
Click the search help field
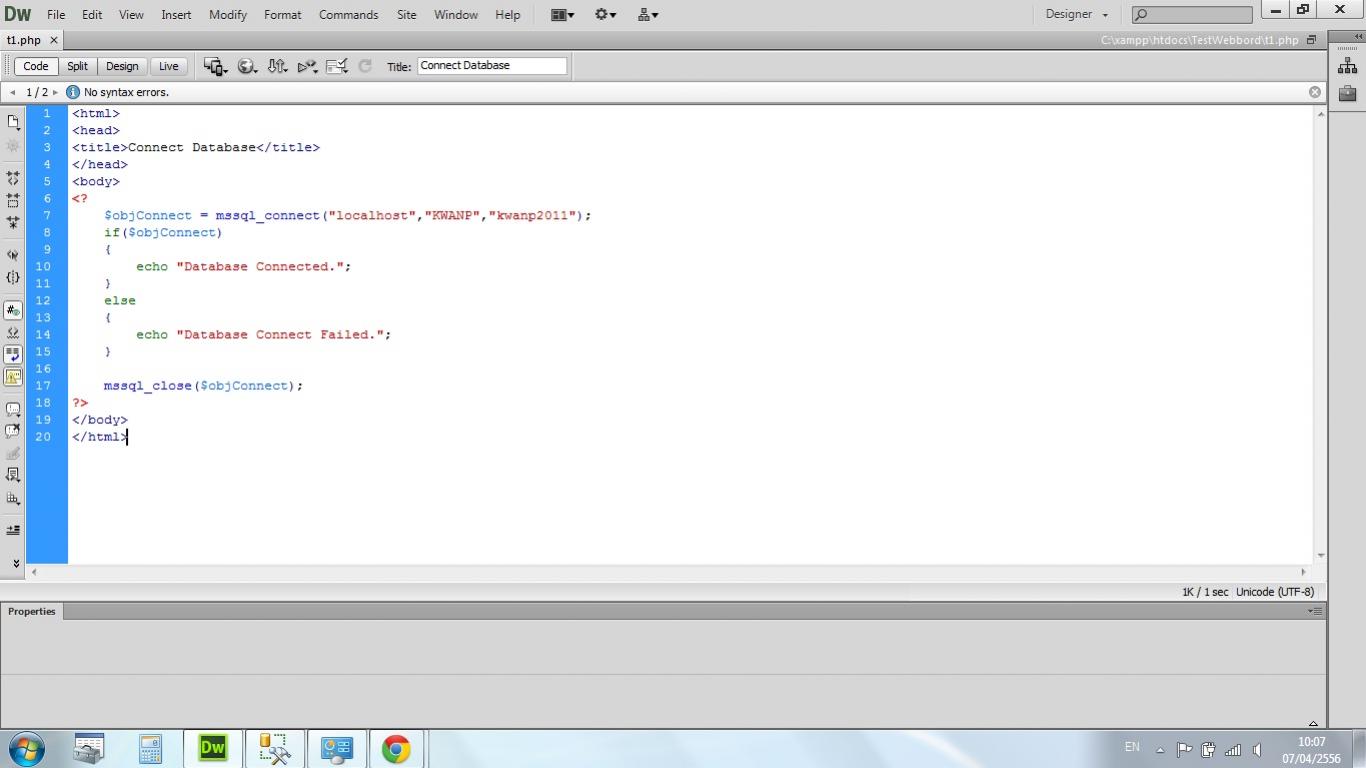[x=1192, y=15]
